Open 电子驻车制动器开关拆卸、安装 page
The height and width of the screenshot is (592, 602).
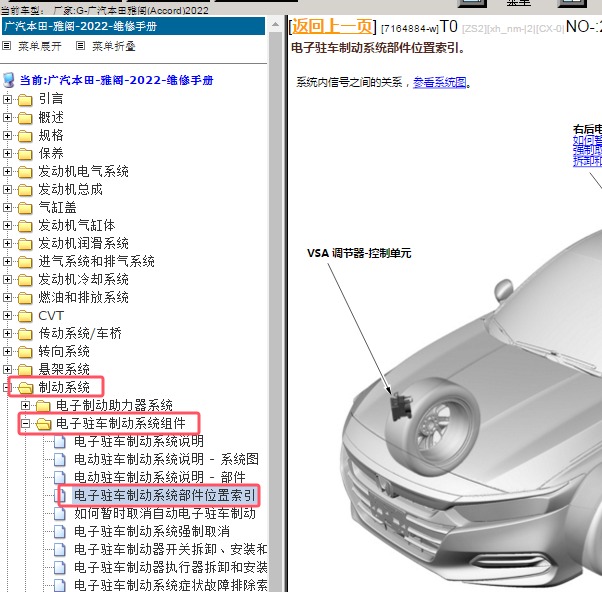point(170,550)
